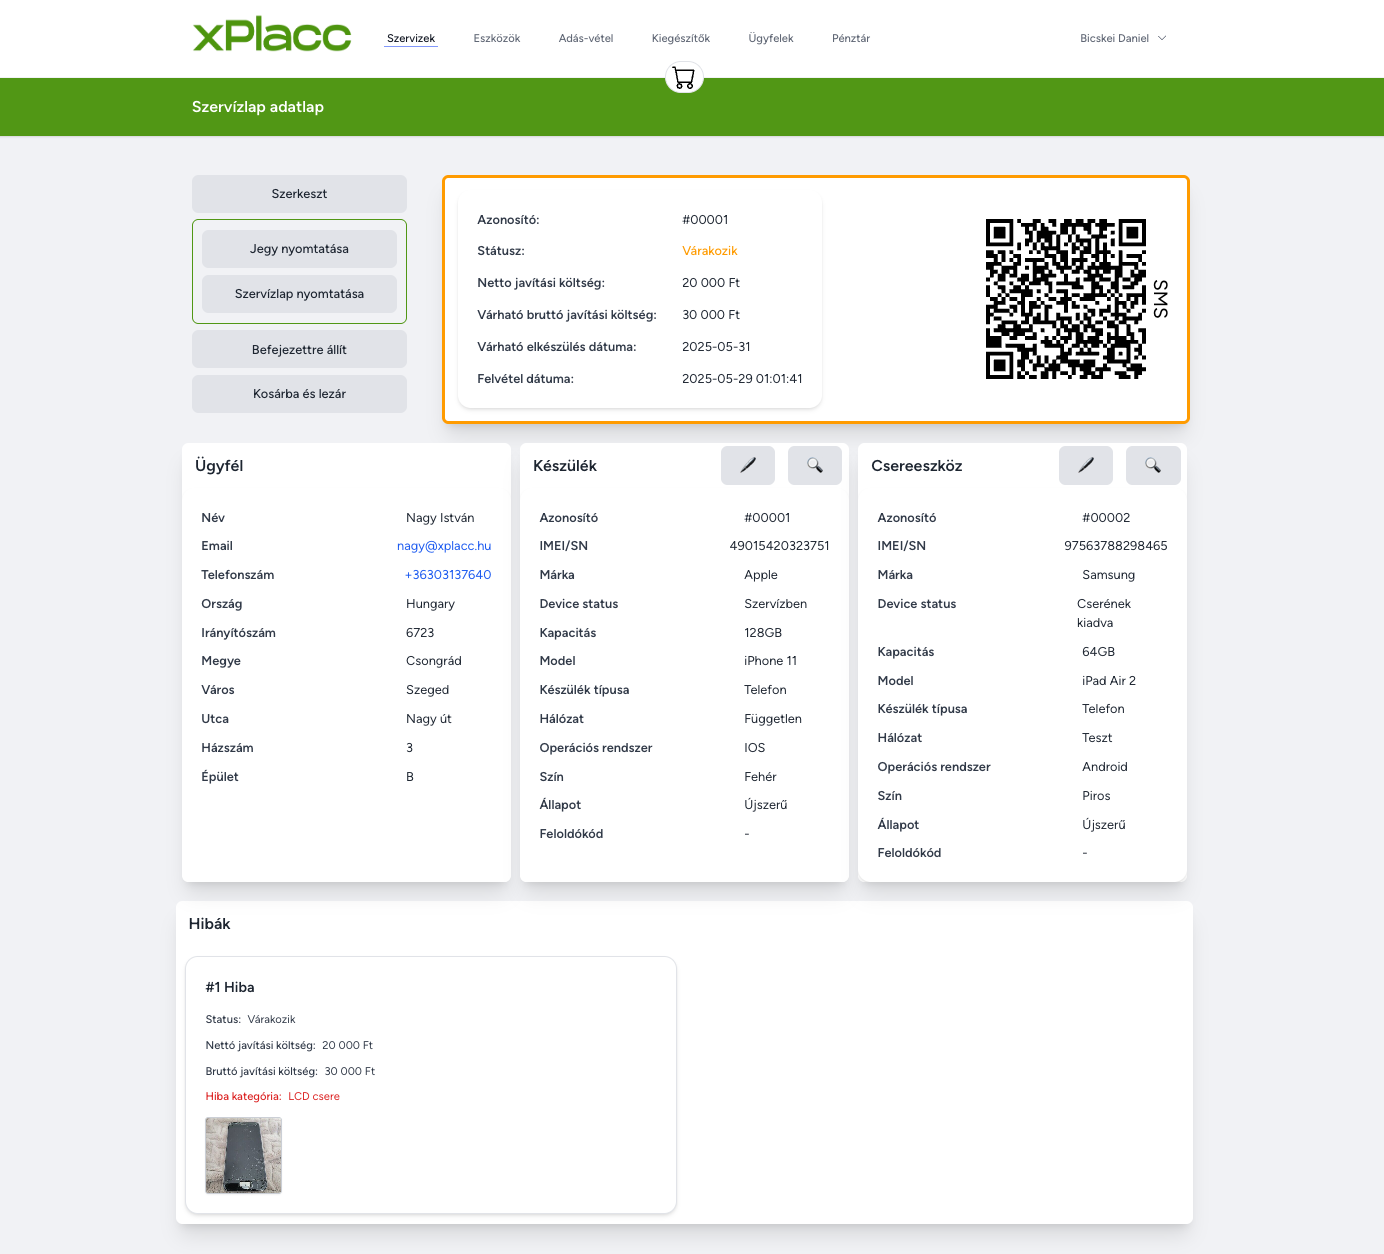
Task: Open the nagy@xplacc.hu email link
Action: tap(444, 546)
